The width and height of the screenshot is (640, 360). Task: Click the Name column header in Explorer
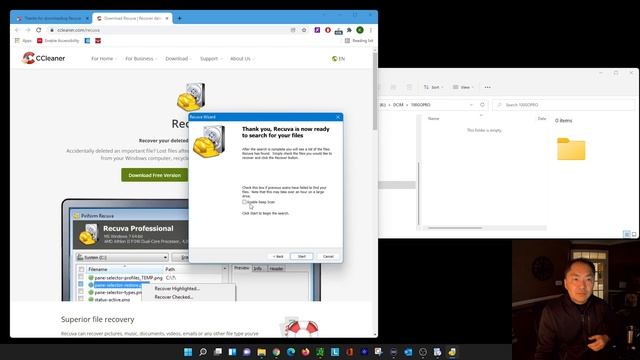coord(433,119)
